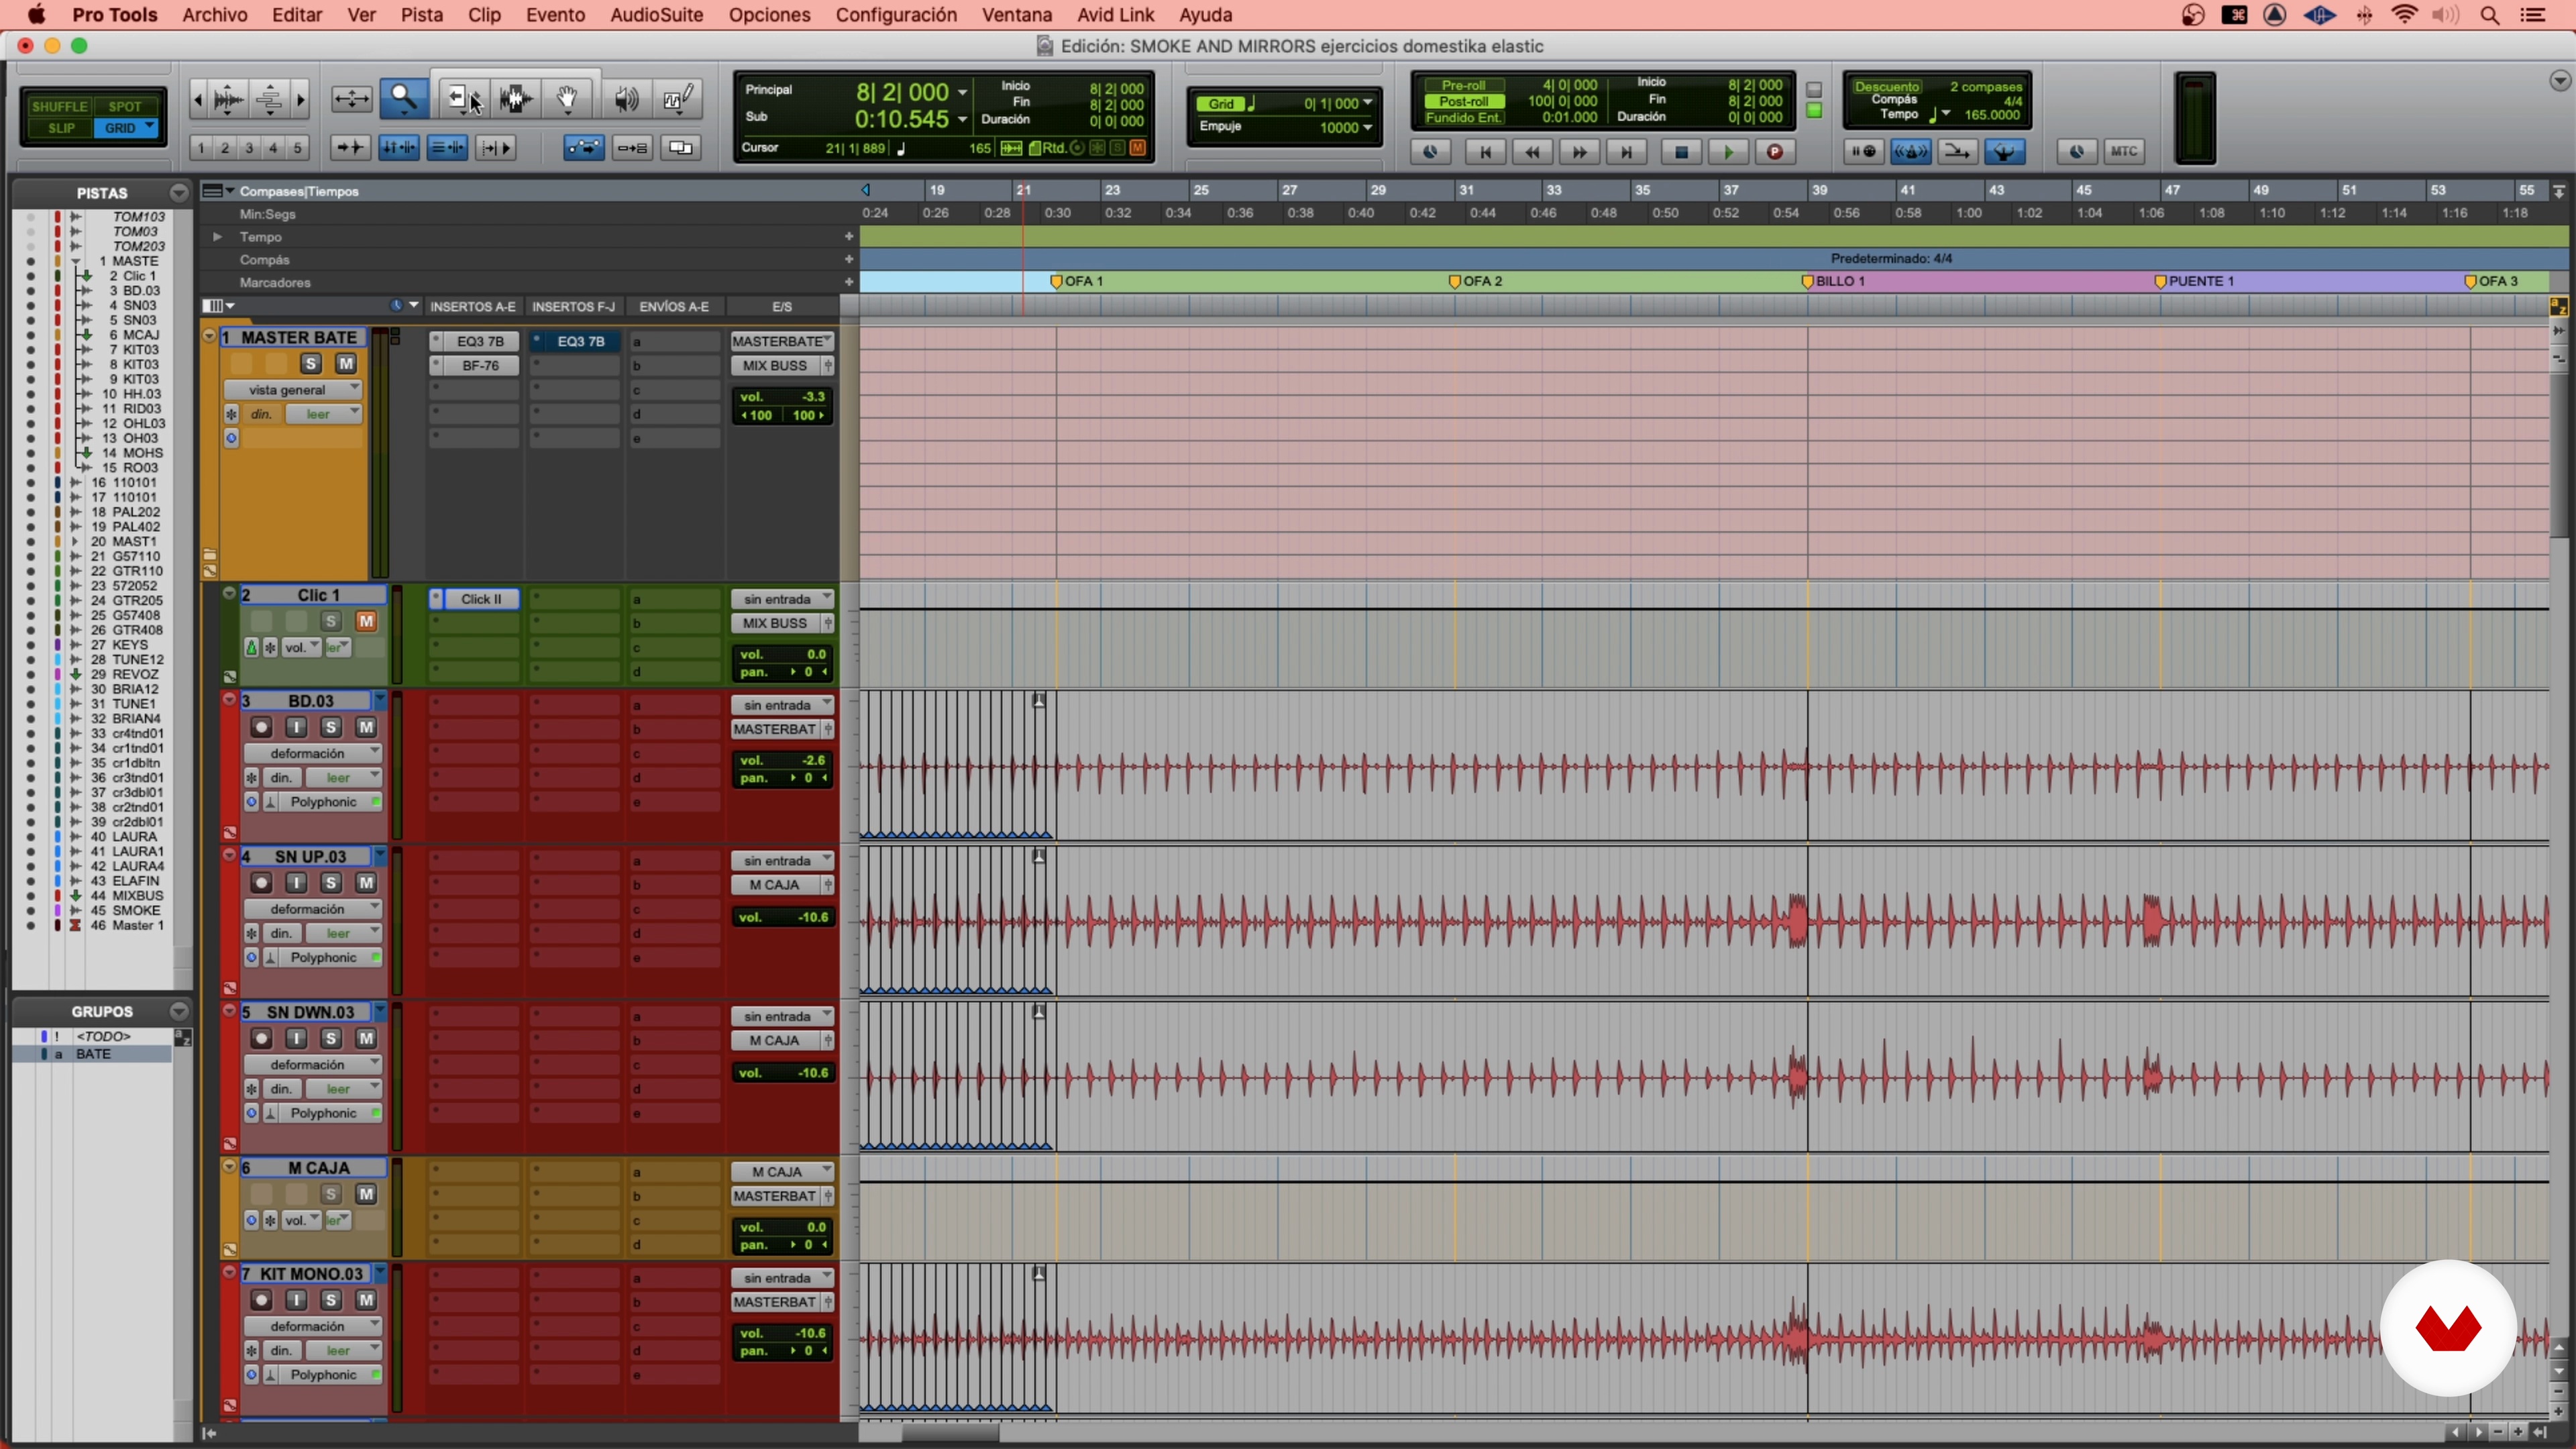The image size is (2576, 1449).
Task: Click the Layered editing overlapping rectangles button
Action: coord(680,148)
